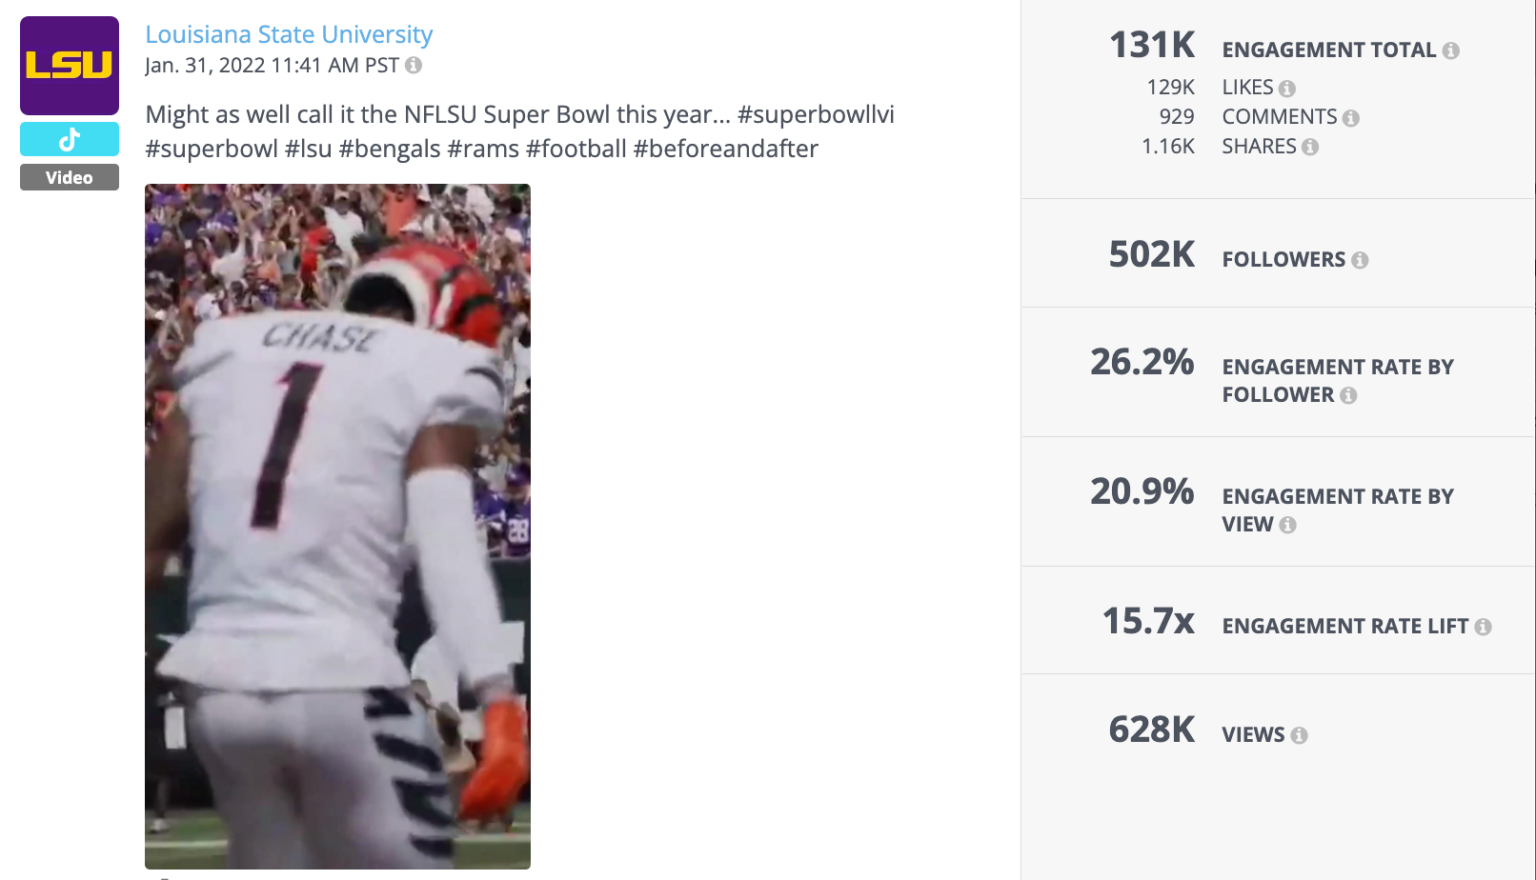Click info icon beside post timestamp
The width and height of the screenshot is (1536, 880).
(x=413, y=65)
